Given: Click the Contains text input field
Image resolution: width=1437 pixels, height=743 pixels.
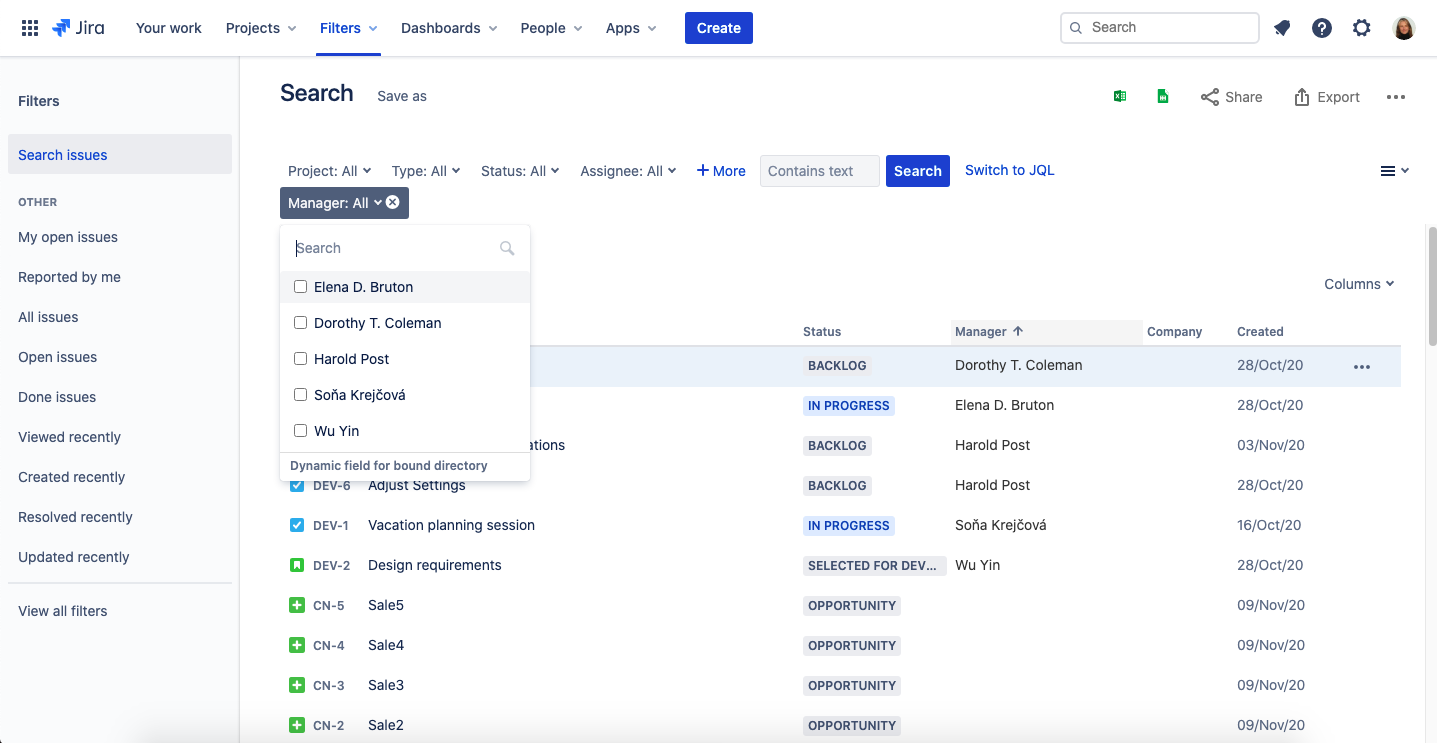Looking at the screenshot, I should click(x=819, y=171).
